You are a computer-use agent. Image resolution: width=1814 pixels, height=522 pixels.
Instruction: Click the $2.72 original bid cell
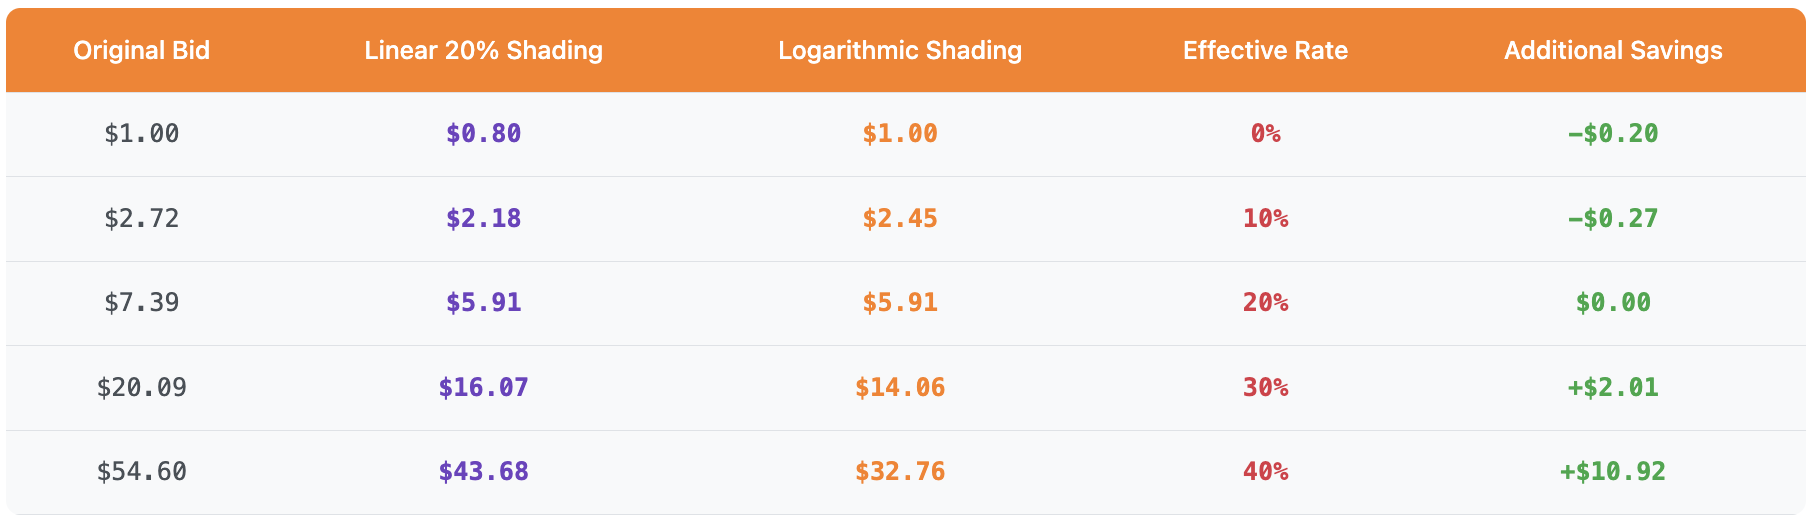[141, 218]
